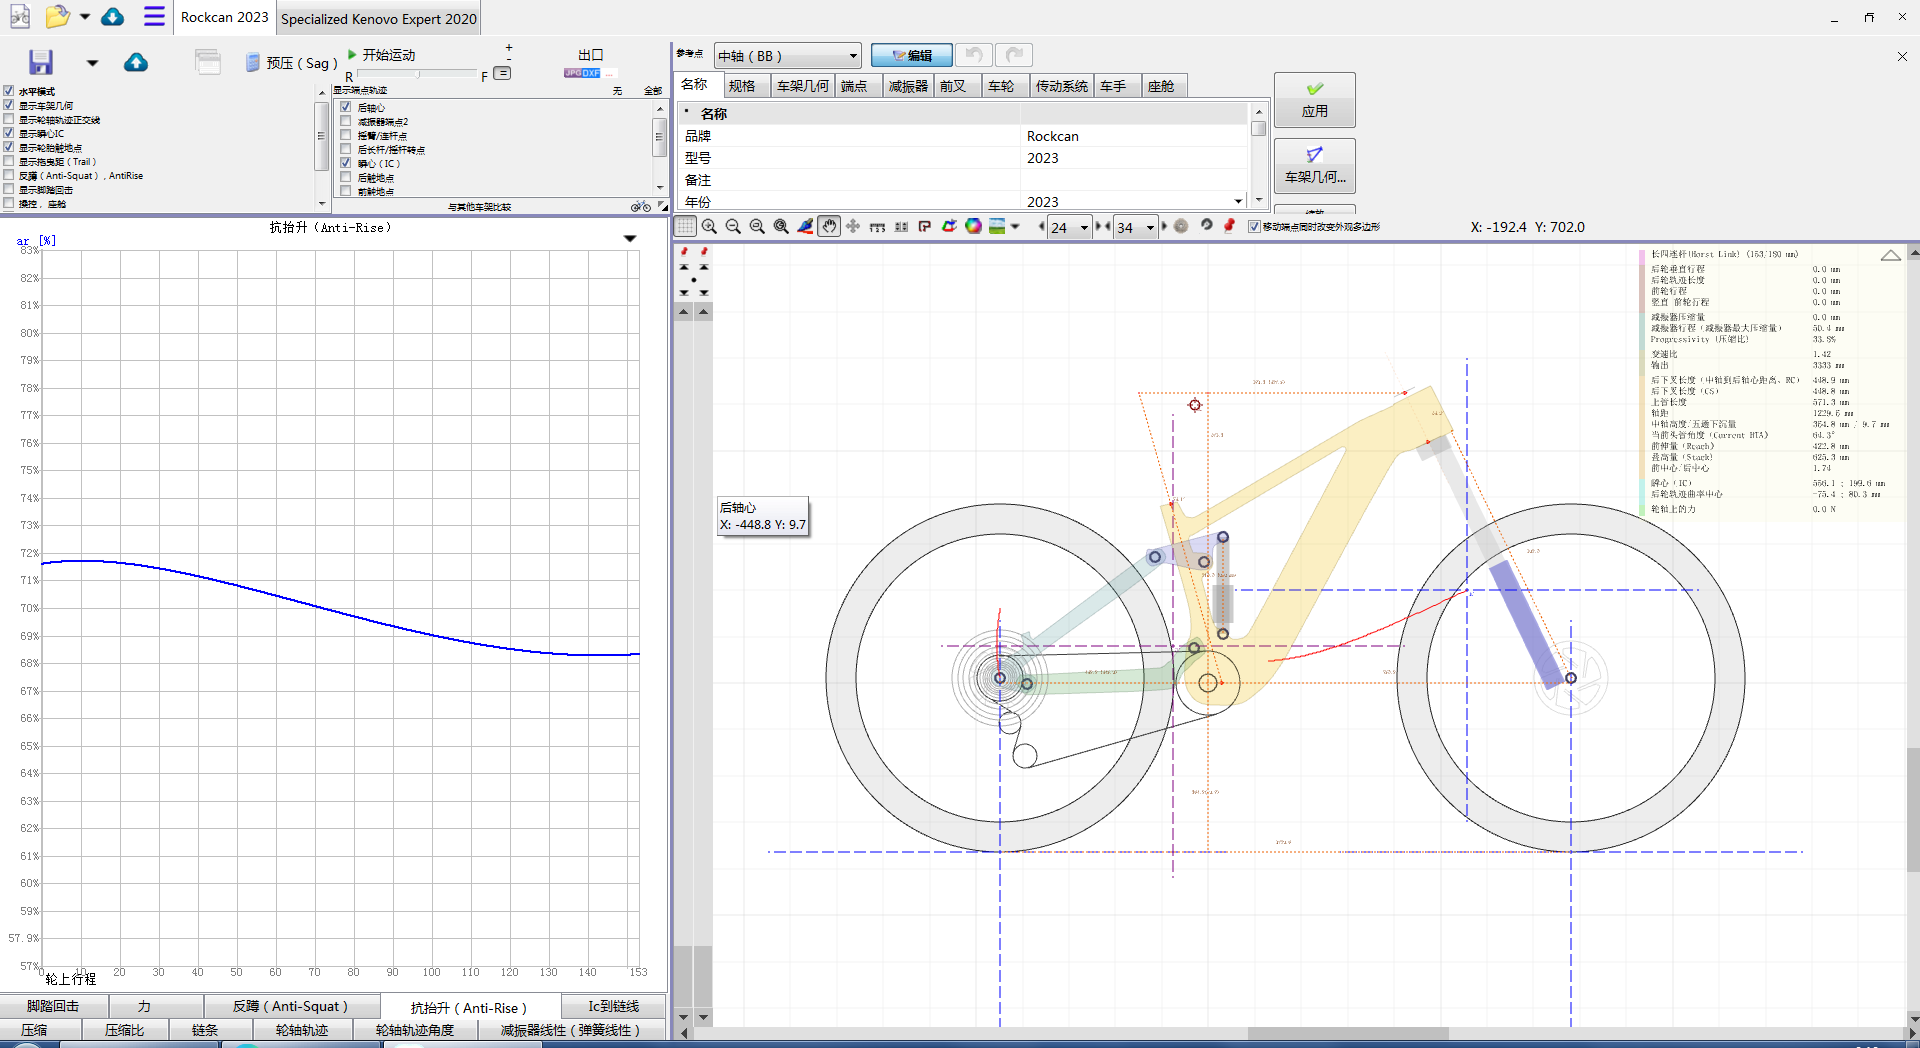Click the 车架几何 button

pyautogui.click(x=1315, y=166)
